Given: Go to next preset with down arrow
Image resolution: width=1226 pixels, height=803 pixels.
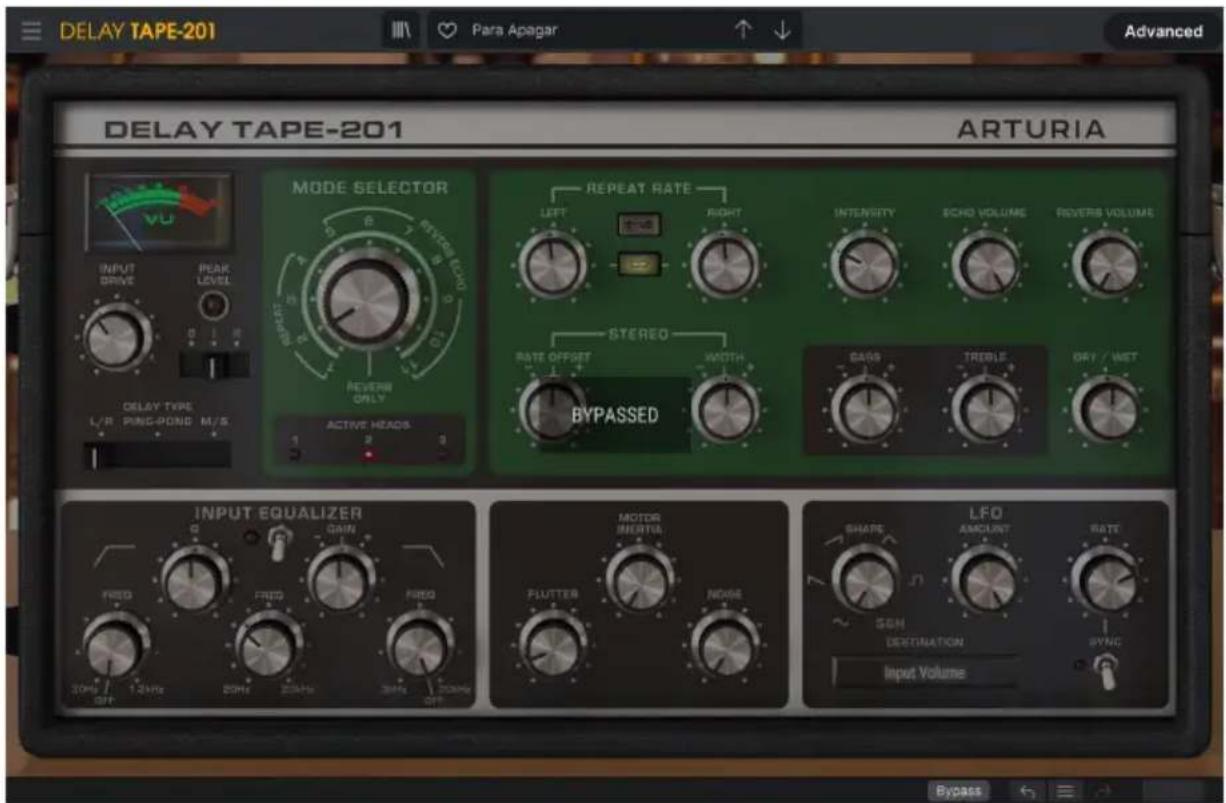Looking at the screenshot, I should [782, 31].
